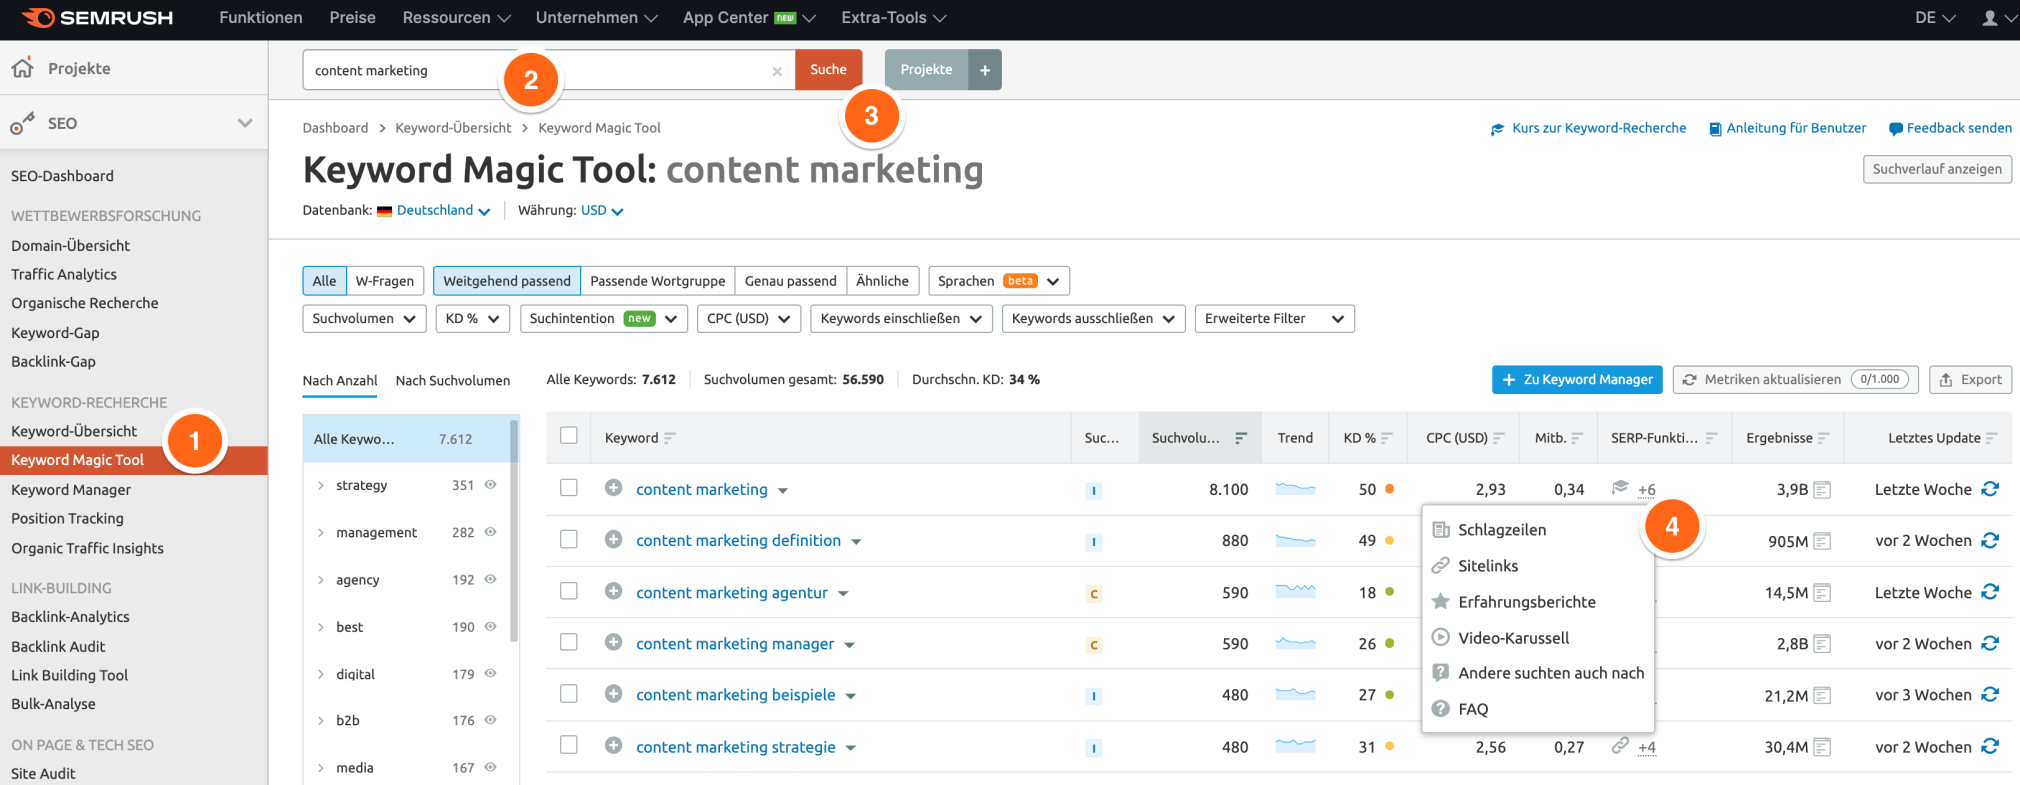
Task: Open the Suchvolumen filter dropdown
Action: tap(364, 319)
